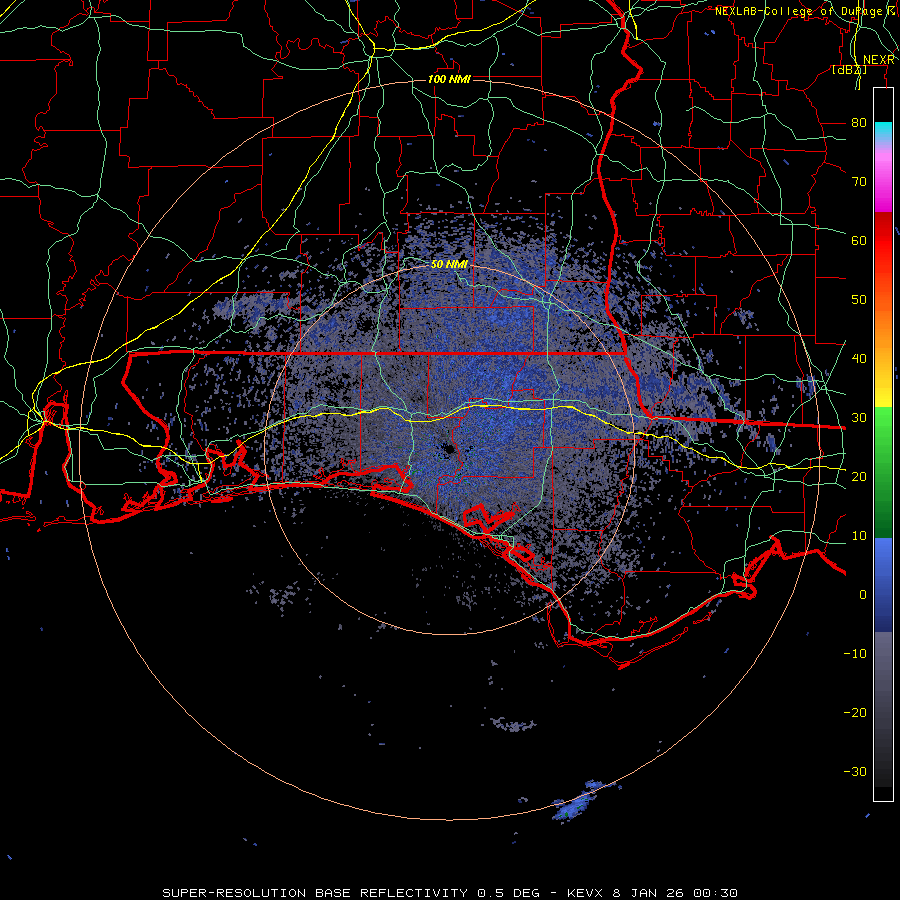Click the 50 dBZ value on the scale
The height and width of the screenshot is (900, 900).
tap(859, 300)
